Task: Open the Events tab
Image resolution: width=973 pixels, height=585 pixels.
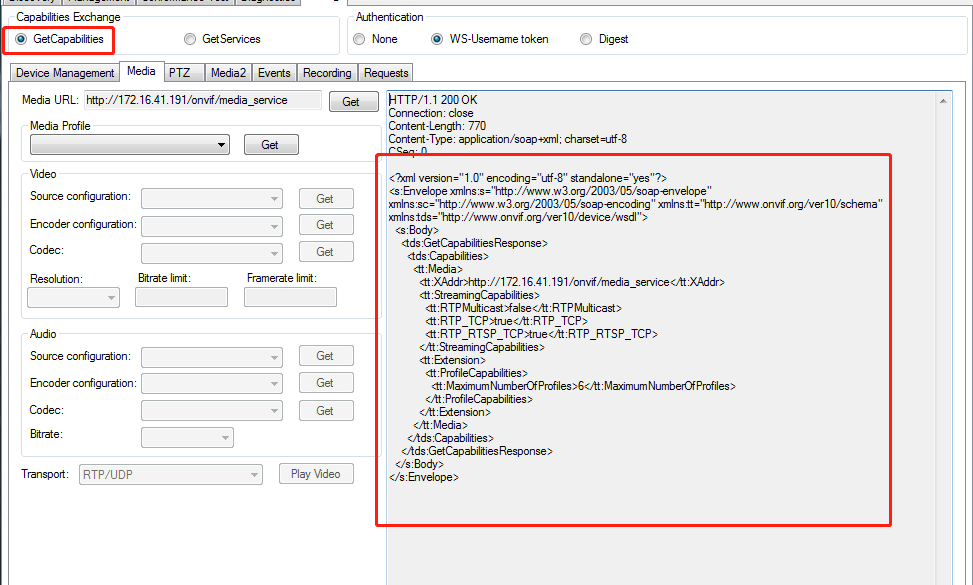Action: (x=274, y=72)
